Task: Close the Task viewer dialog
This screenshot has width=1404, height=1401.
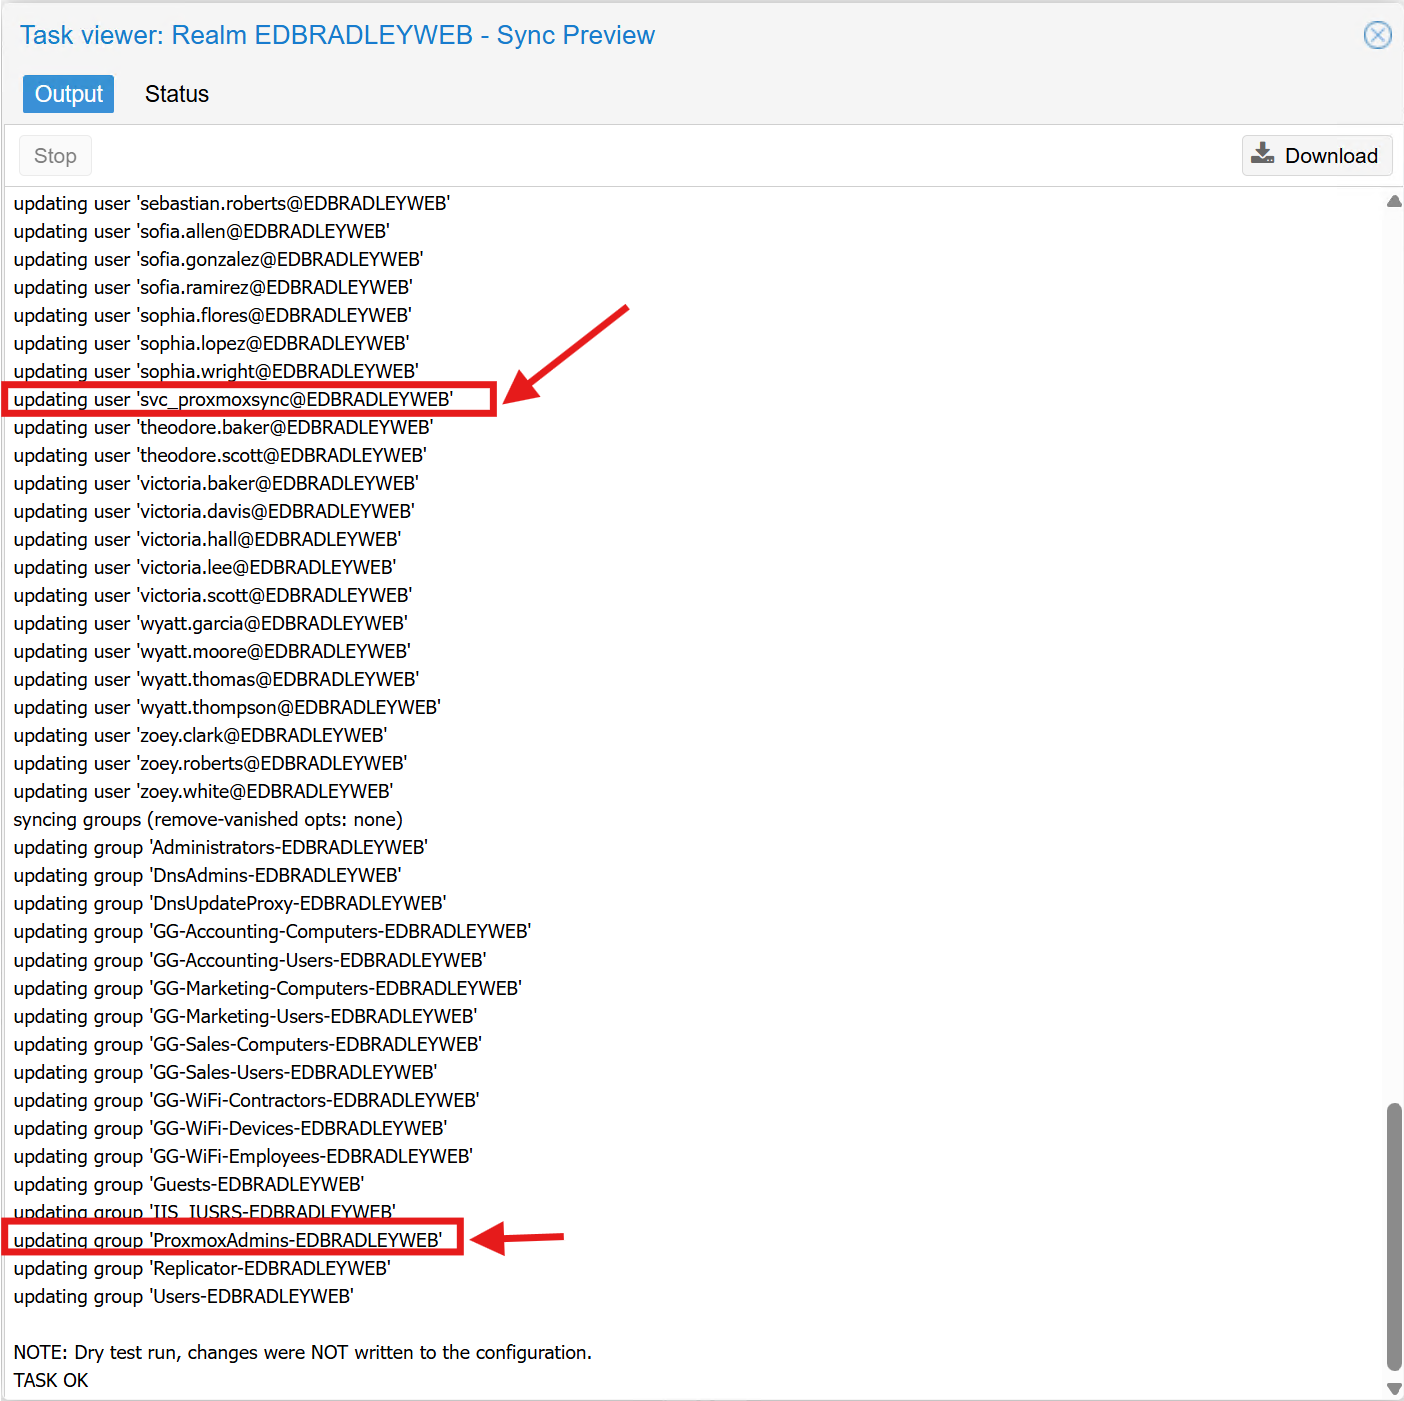Action: coord(1377,36)
